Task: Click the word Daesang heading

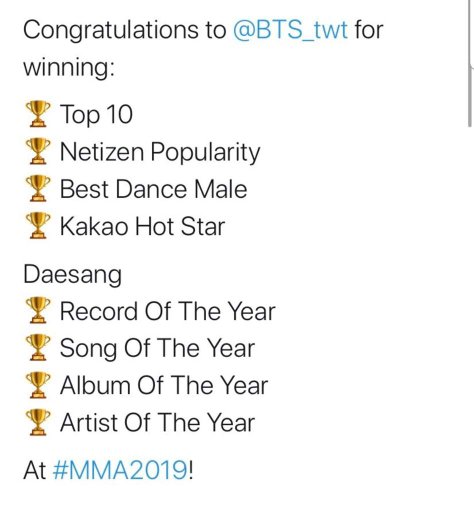Action: (72, 275)
